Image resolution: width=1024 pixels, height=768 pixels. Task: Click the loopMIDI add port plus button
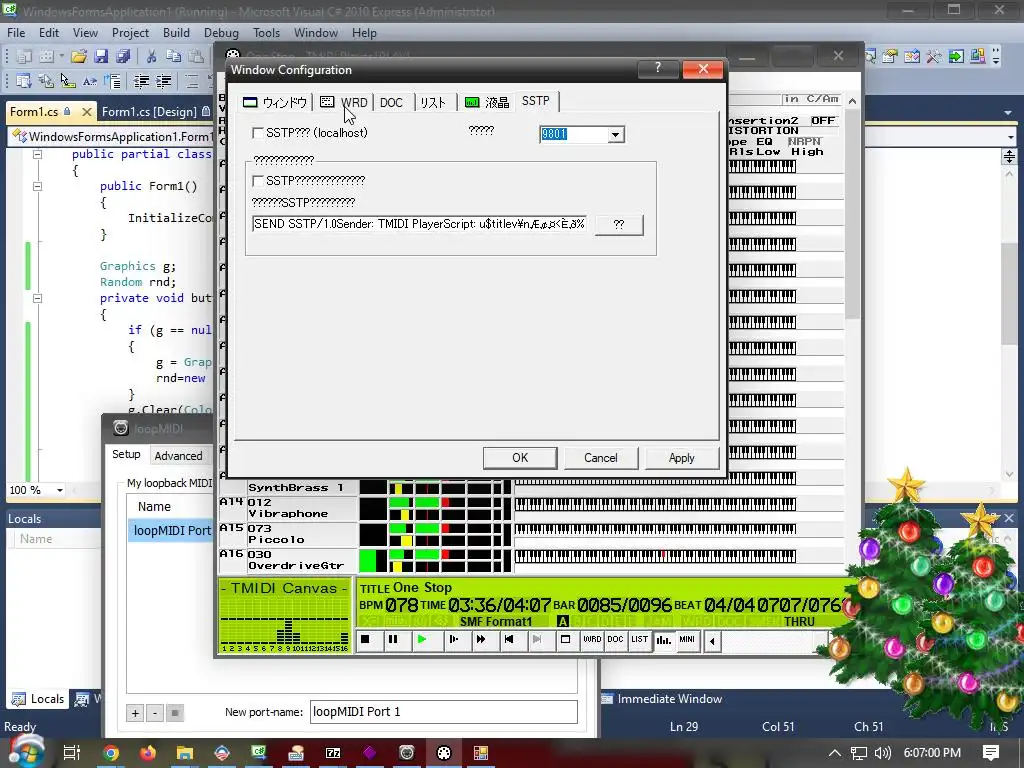pyautogui.click(x=135, y=713)
